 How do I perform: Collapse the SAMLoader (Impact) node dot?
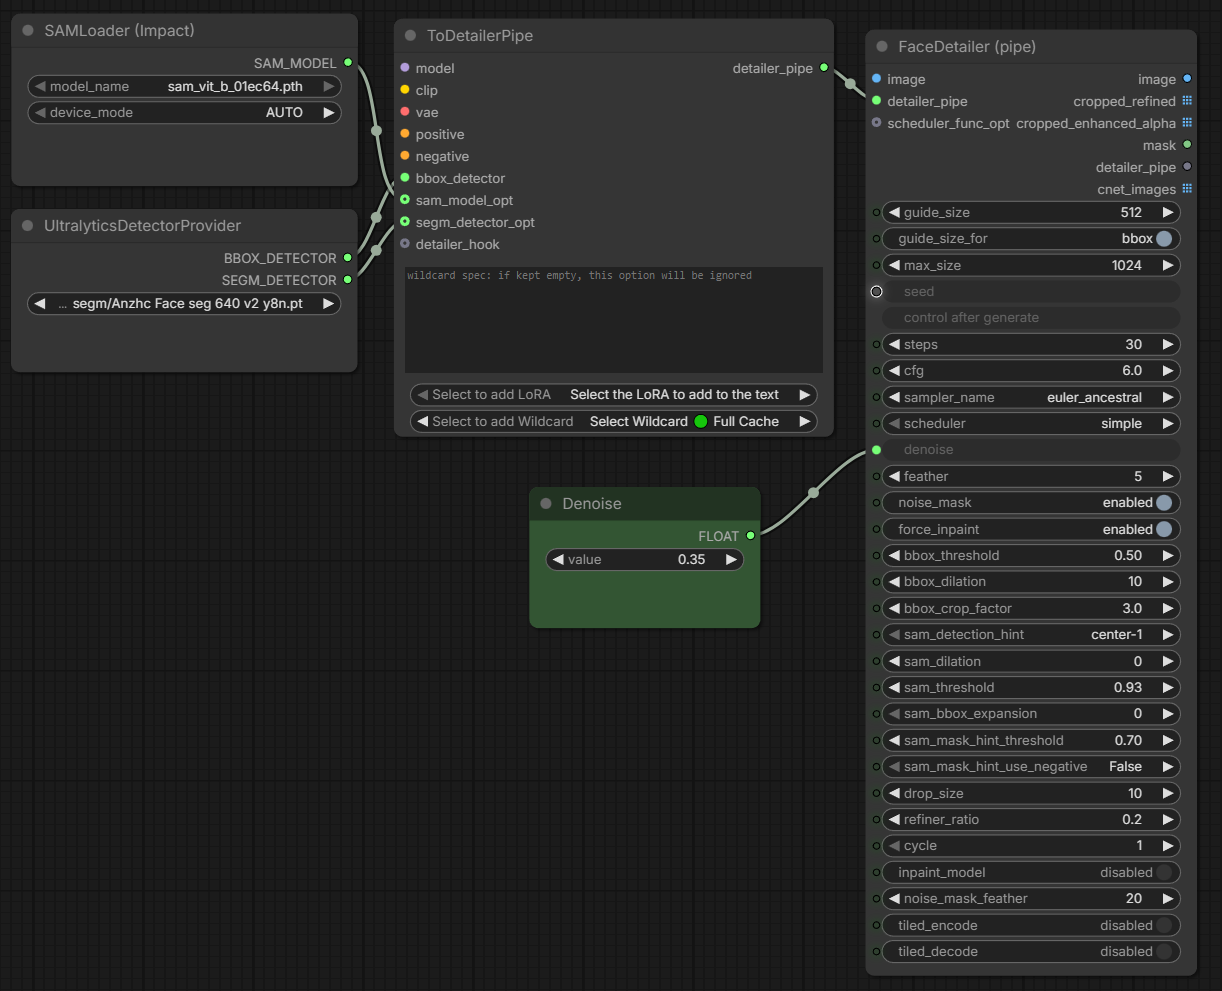28,31
